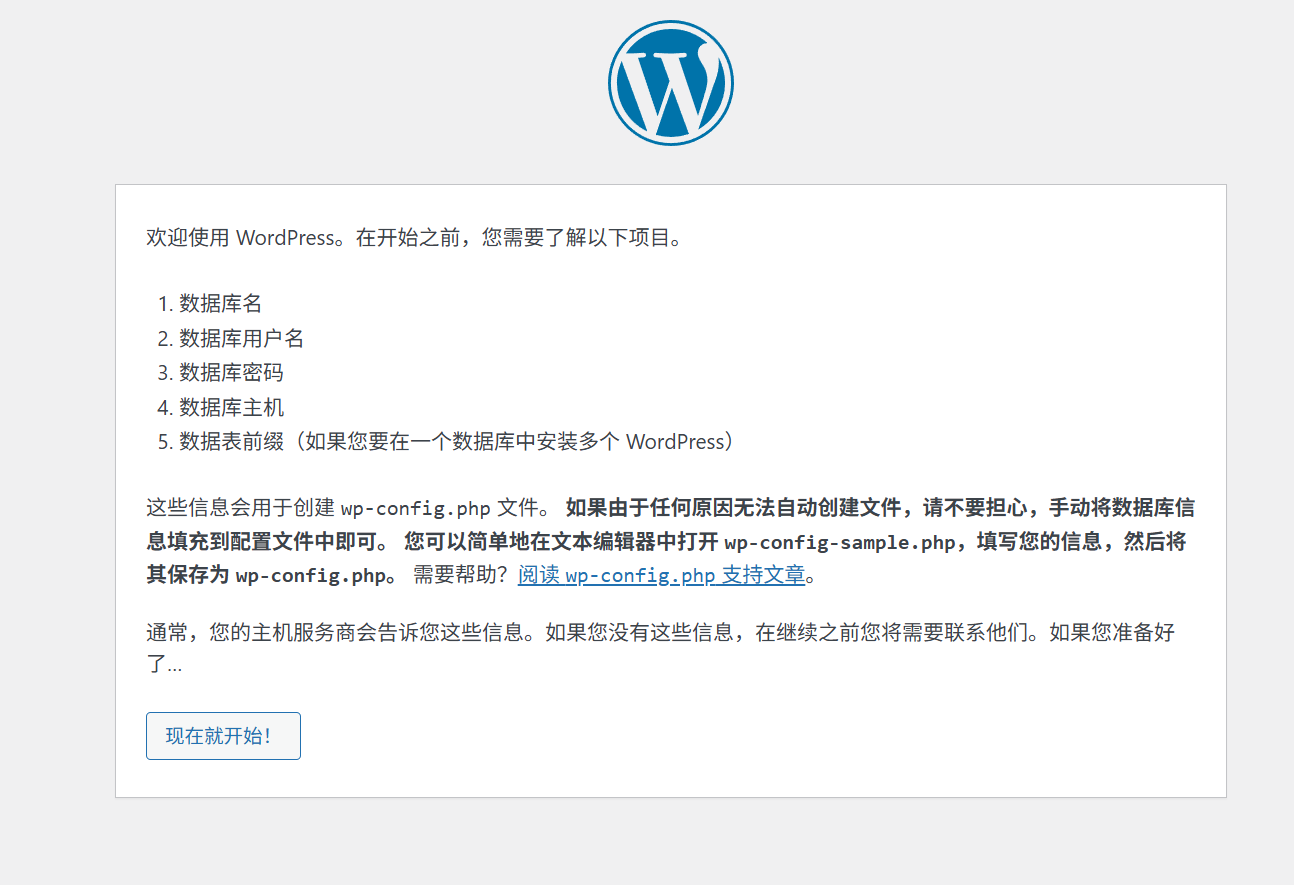Click "wp-config.php" in "这些信息会用于创建" sentence
This screenshot has height=885, width=1294.
(x=415, y=509)
